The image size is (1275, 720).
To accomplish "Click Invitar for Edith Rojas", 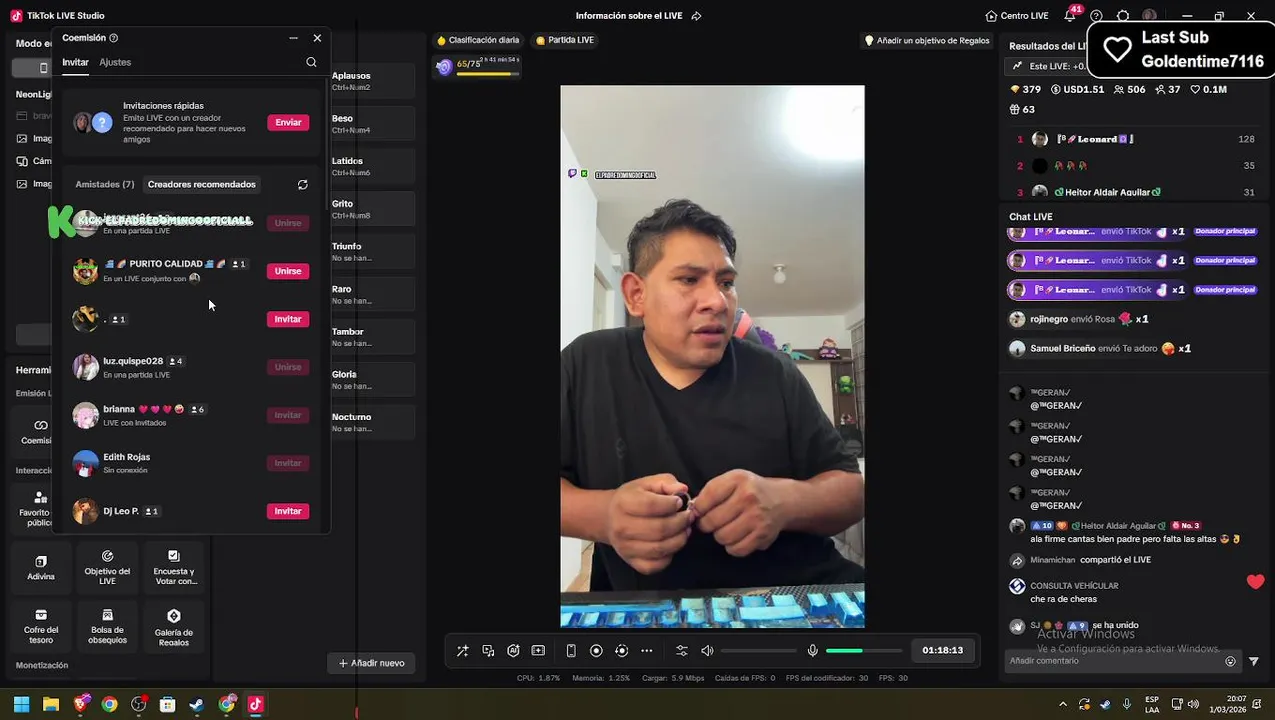I will point(288,463).
